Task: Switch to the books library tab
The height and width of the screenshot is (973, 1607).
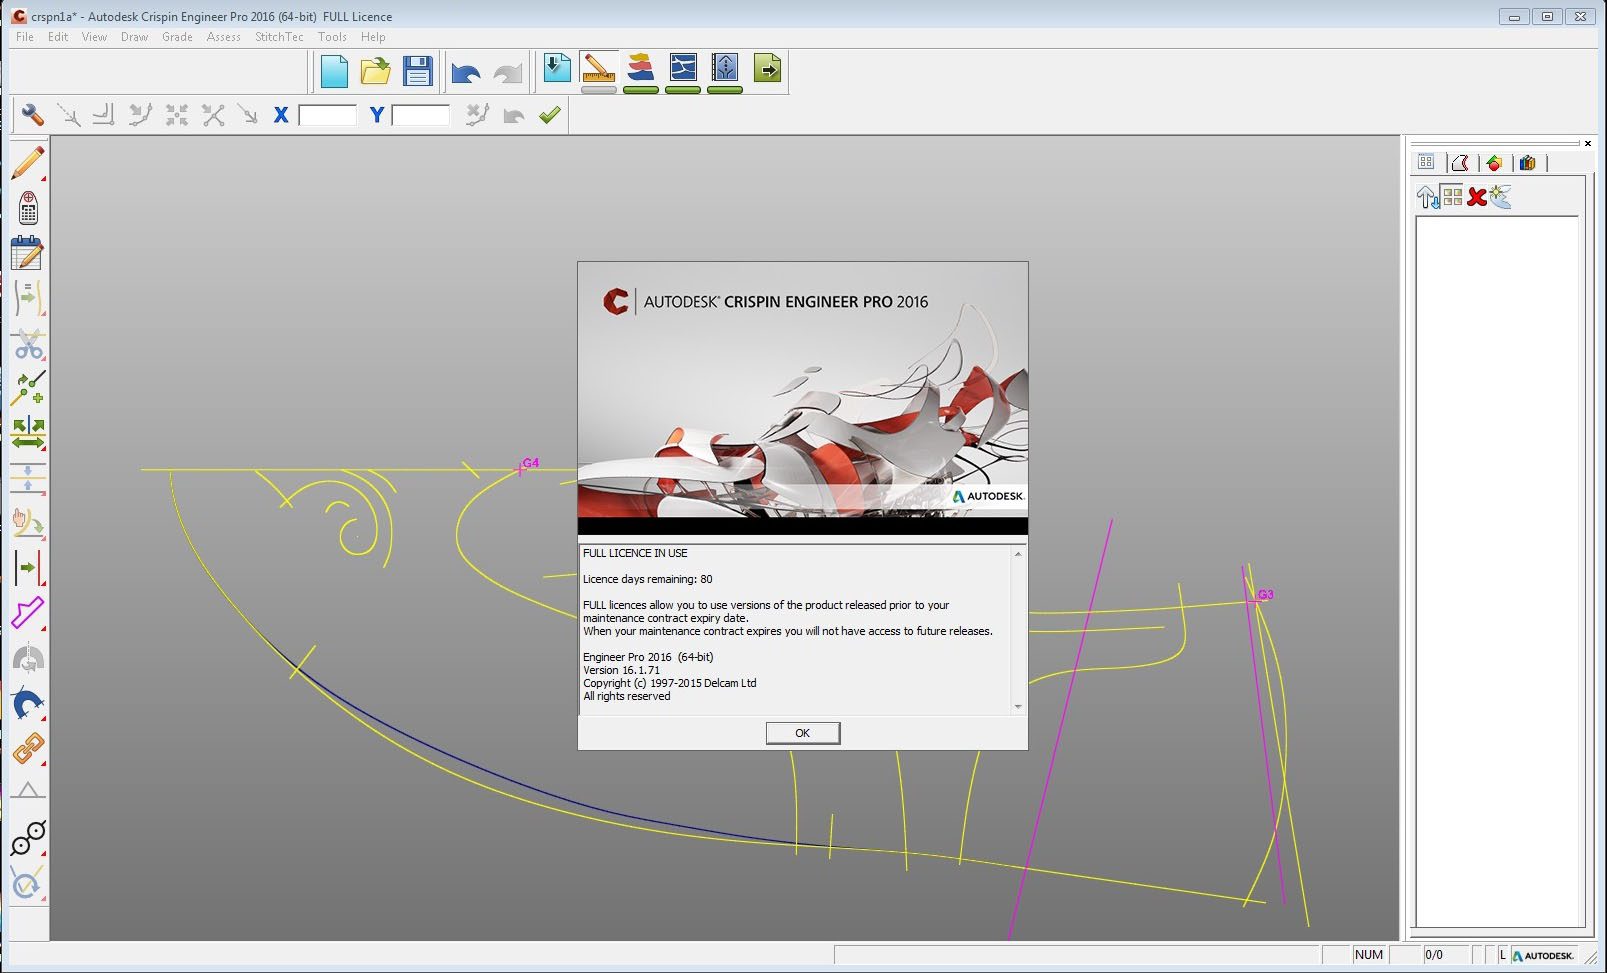Action: click(1527, 162)
